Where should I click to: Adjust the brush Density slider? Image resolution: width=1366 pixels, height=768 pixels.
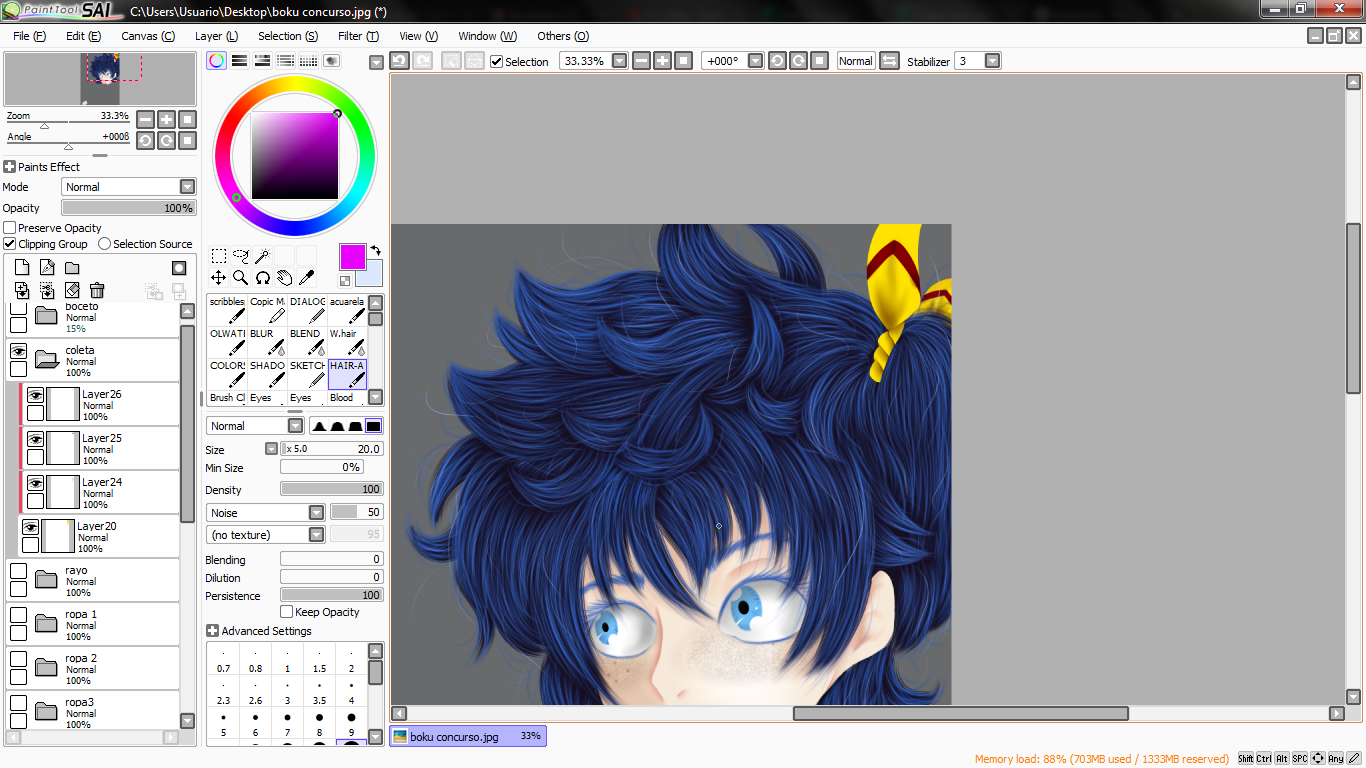point(331,490)
